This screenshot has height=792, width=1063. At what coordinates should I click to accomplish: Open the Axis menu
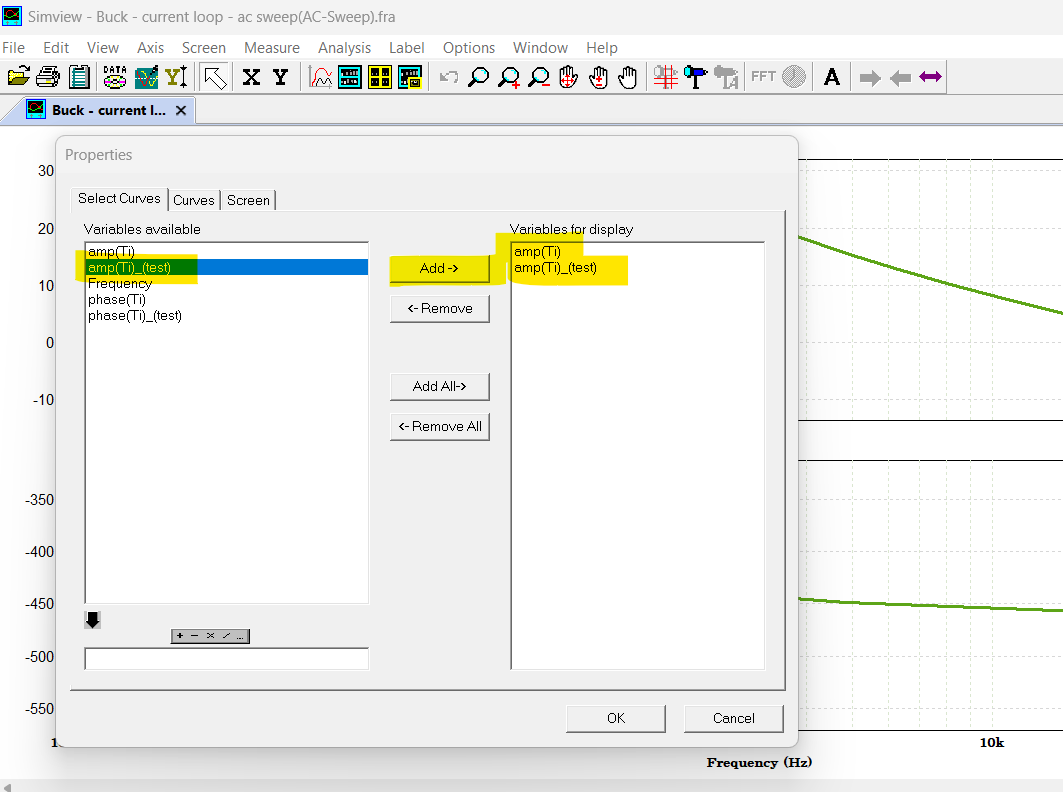point(150,47)
